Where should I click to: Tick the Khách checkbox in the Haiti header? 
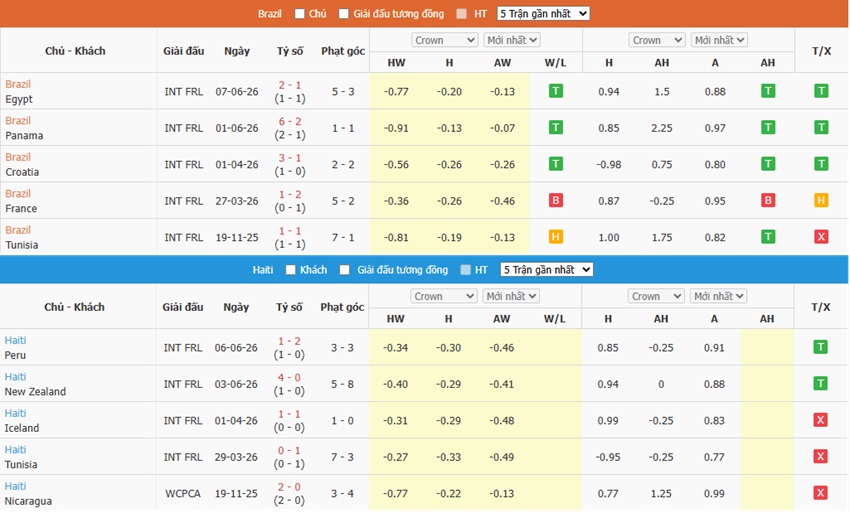tap(291, 270)
